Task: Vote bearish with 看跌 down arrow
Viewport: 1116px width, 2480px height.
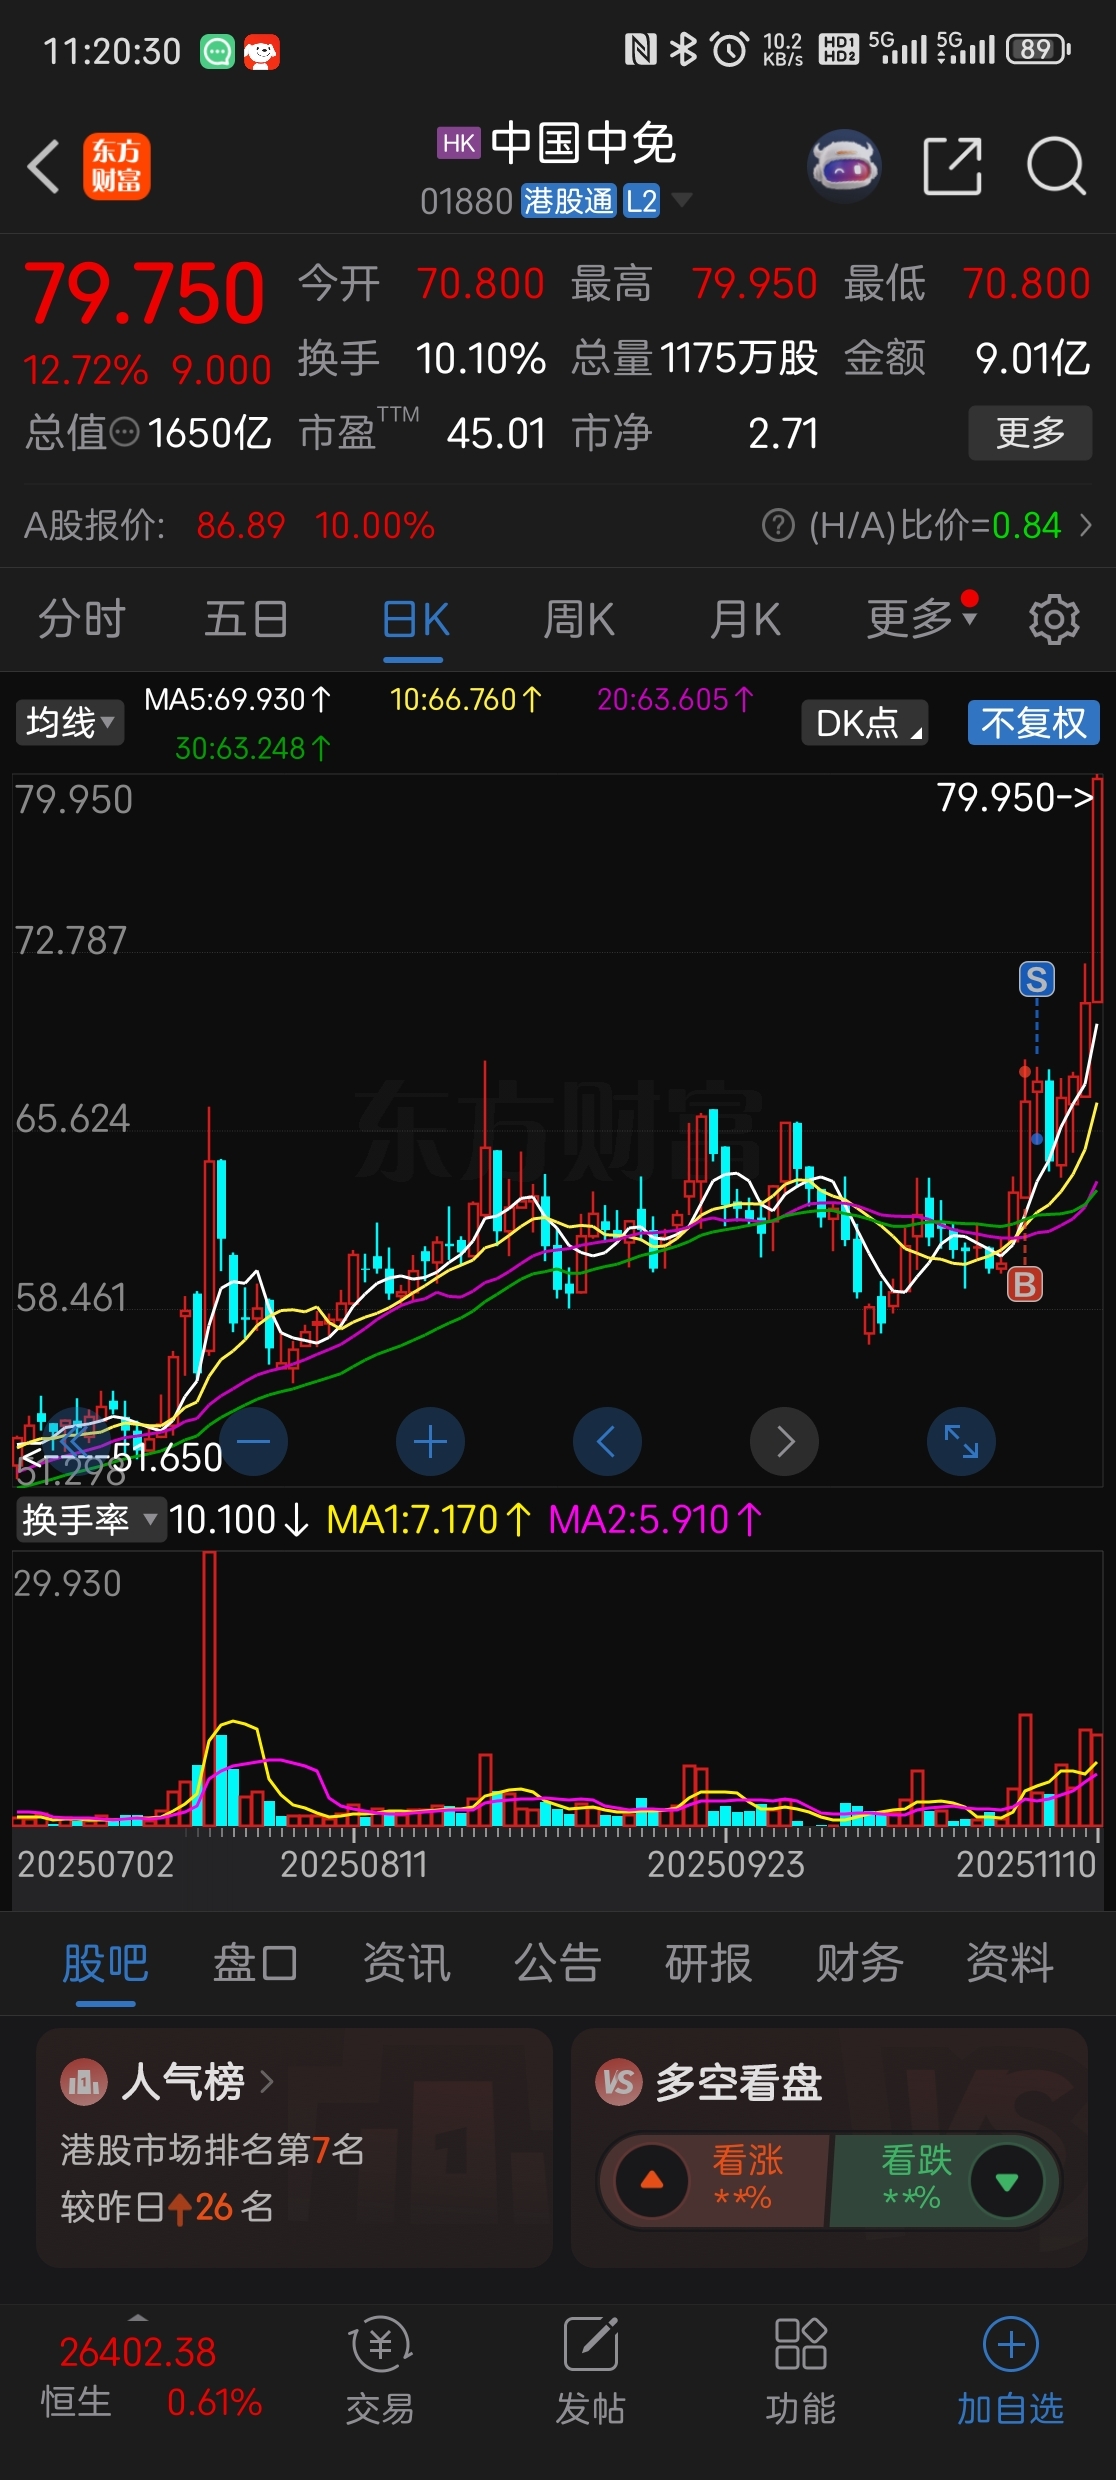Action: (x=1007, y=2181)
